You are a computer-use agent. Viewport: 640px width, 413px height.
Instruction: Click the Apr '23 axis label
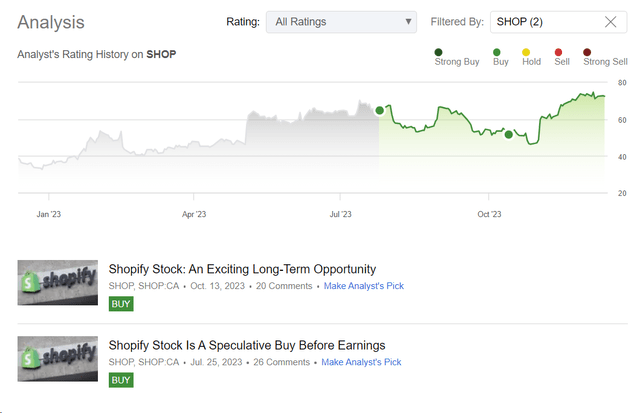click(194, 214)
